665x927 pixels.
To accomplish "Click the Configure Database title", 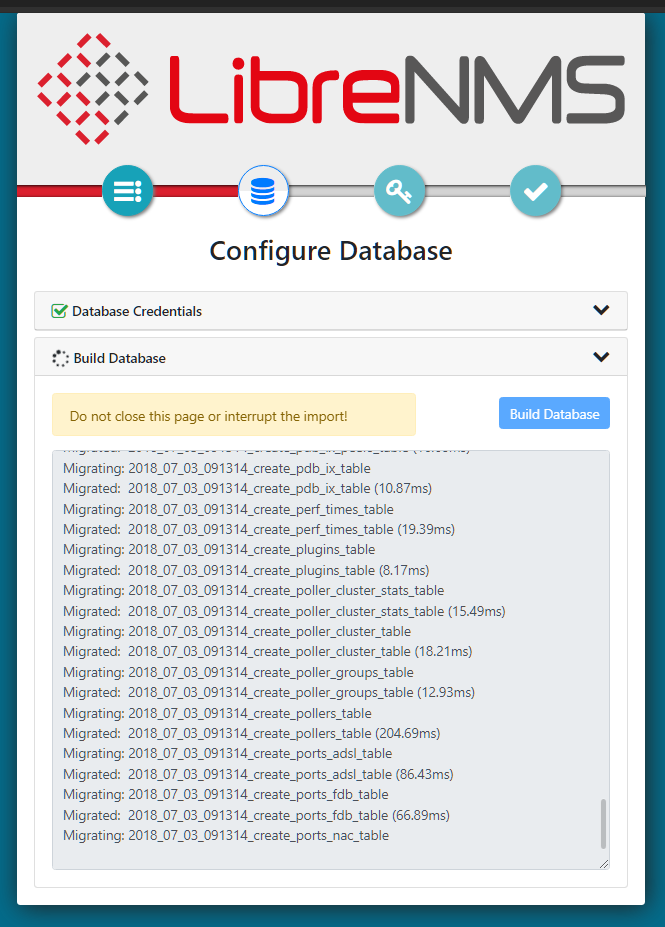I will click(x=331, y=251).
